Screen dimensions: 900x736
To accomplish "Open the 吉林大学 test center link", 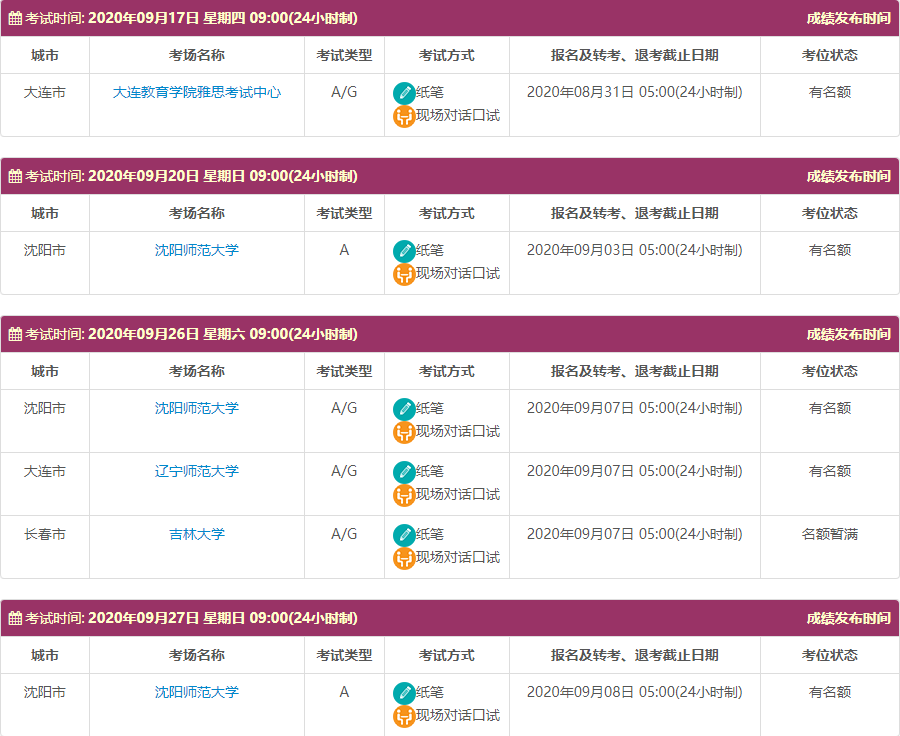I will 197,534.
